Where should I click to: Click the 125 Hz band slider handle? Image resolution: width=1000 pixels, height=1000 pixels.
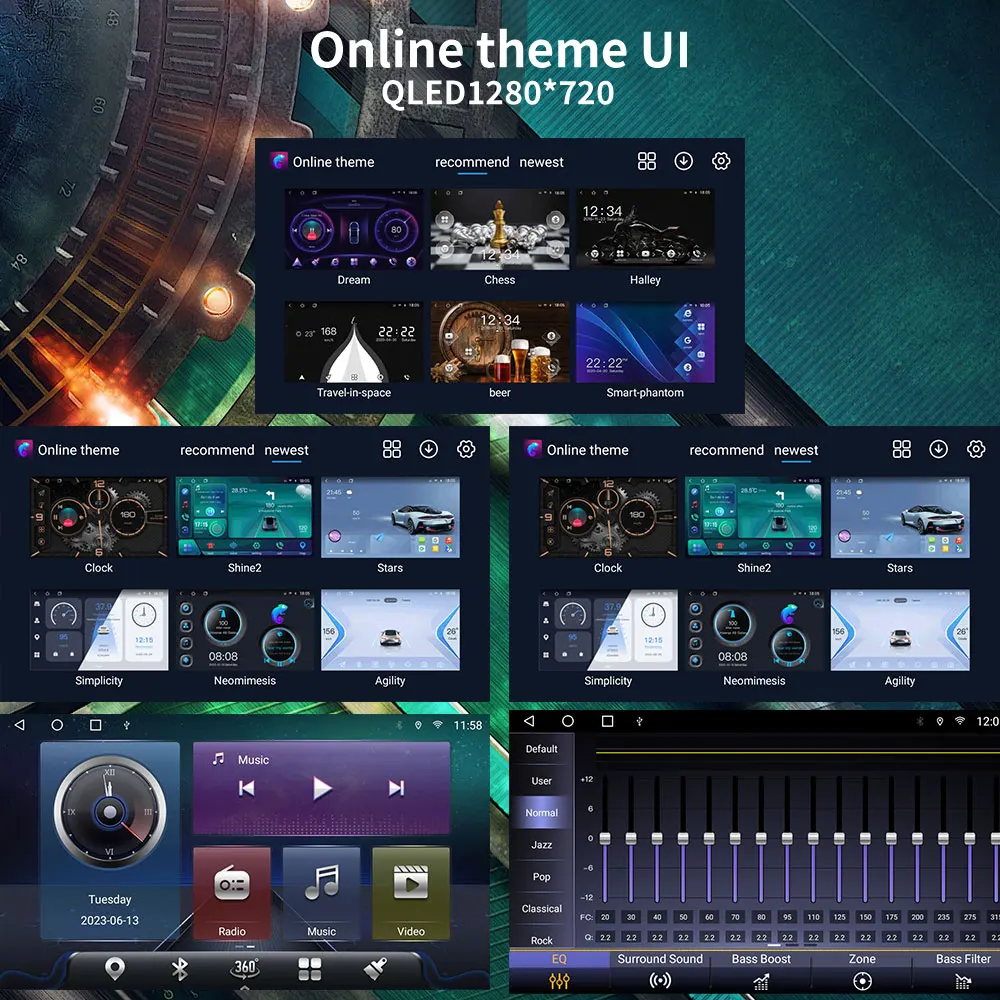pos(839,838)
